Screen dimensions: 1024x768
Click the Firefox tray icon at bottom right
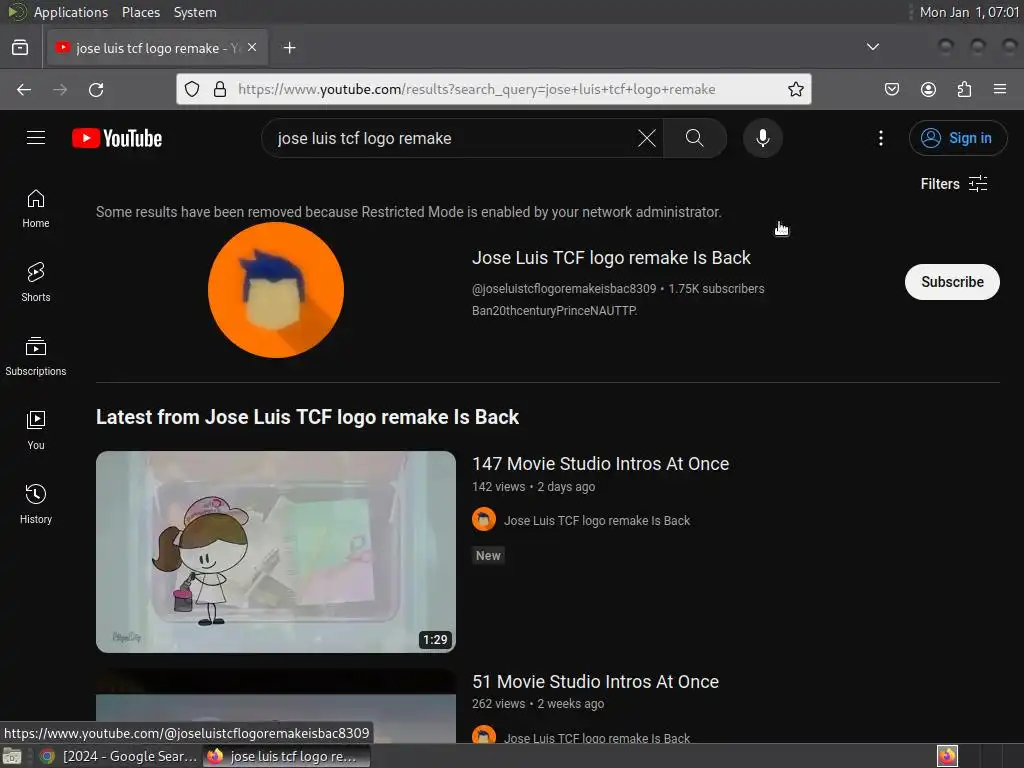[947, 756]
